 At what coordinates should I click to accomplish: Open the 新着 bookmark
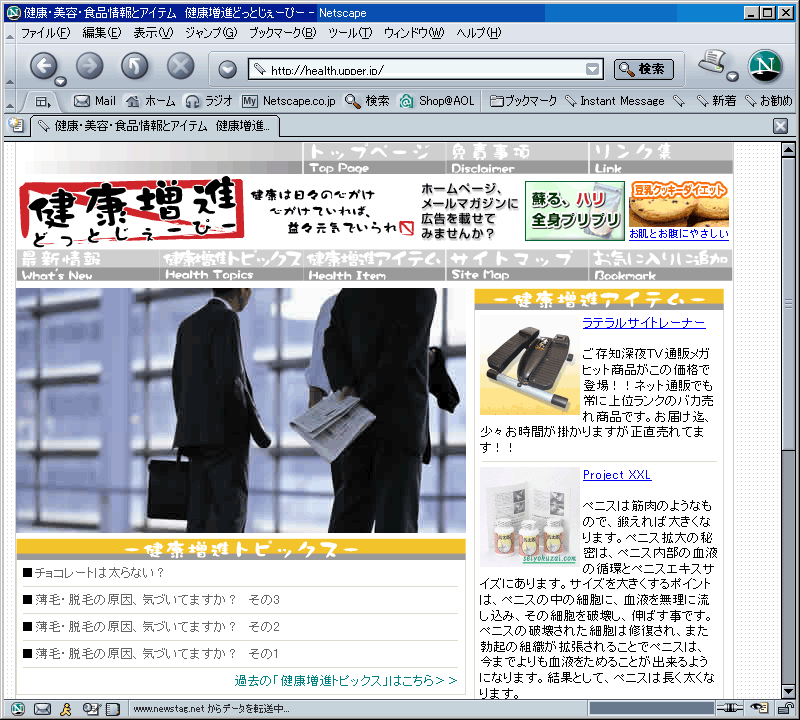pyautogui.click(x=717, y=101)
